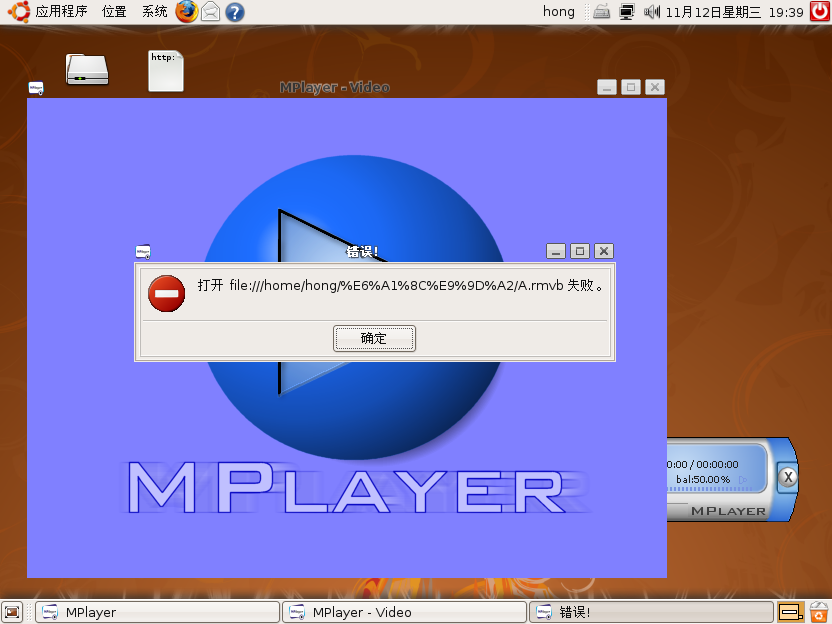Viewport: 832px width, 624px height.
Task: Switch to 错误! taskbar entry
Action: coord(651,612)
